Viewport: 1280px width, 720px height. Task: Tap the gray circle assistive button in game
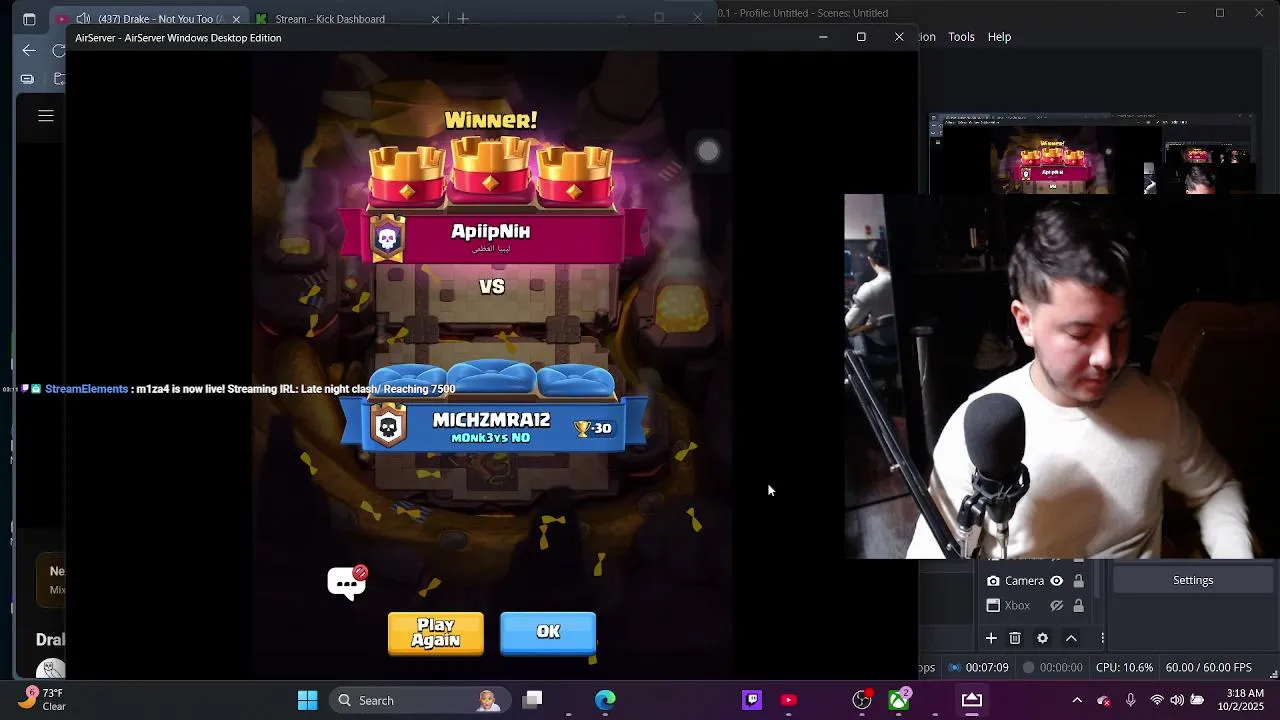pyautogui.click(x=708, y=151)
